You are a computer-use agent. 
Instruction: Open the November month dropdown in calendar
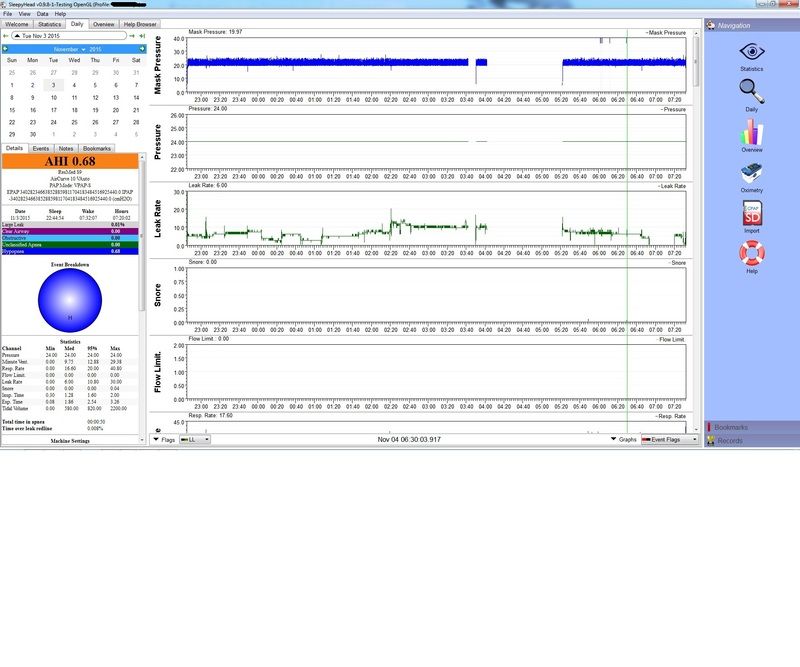tap(69, 49)
